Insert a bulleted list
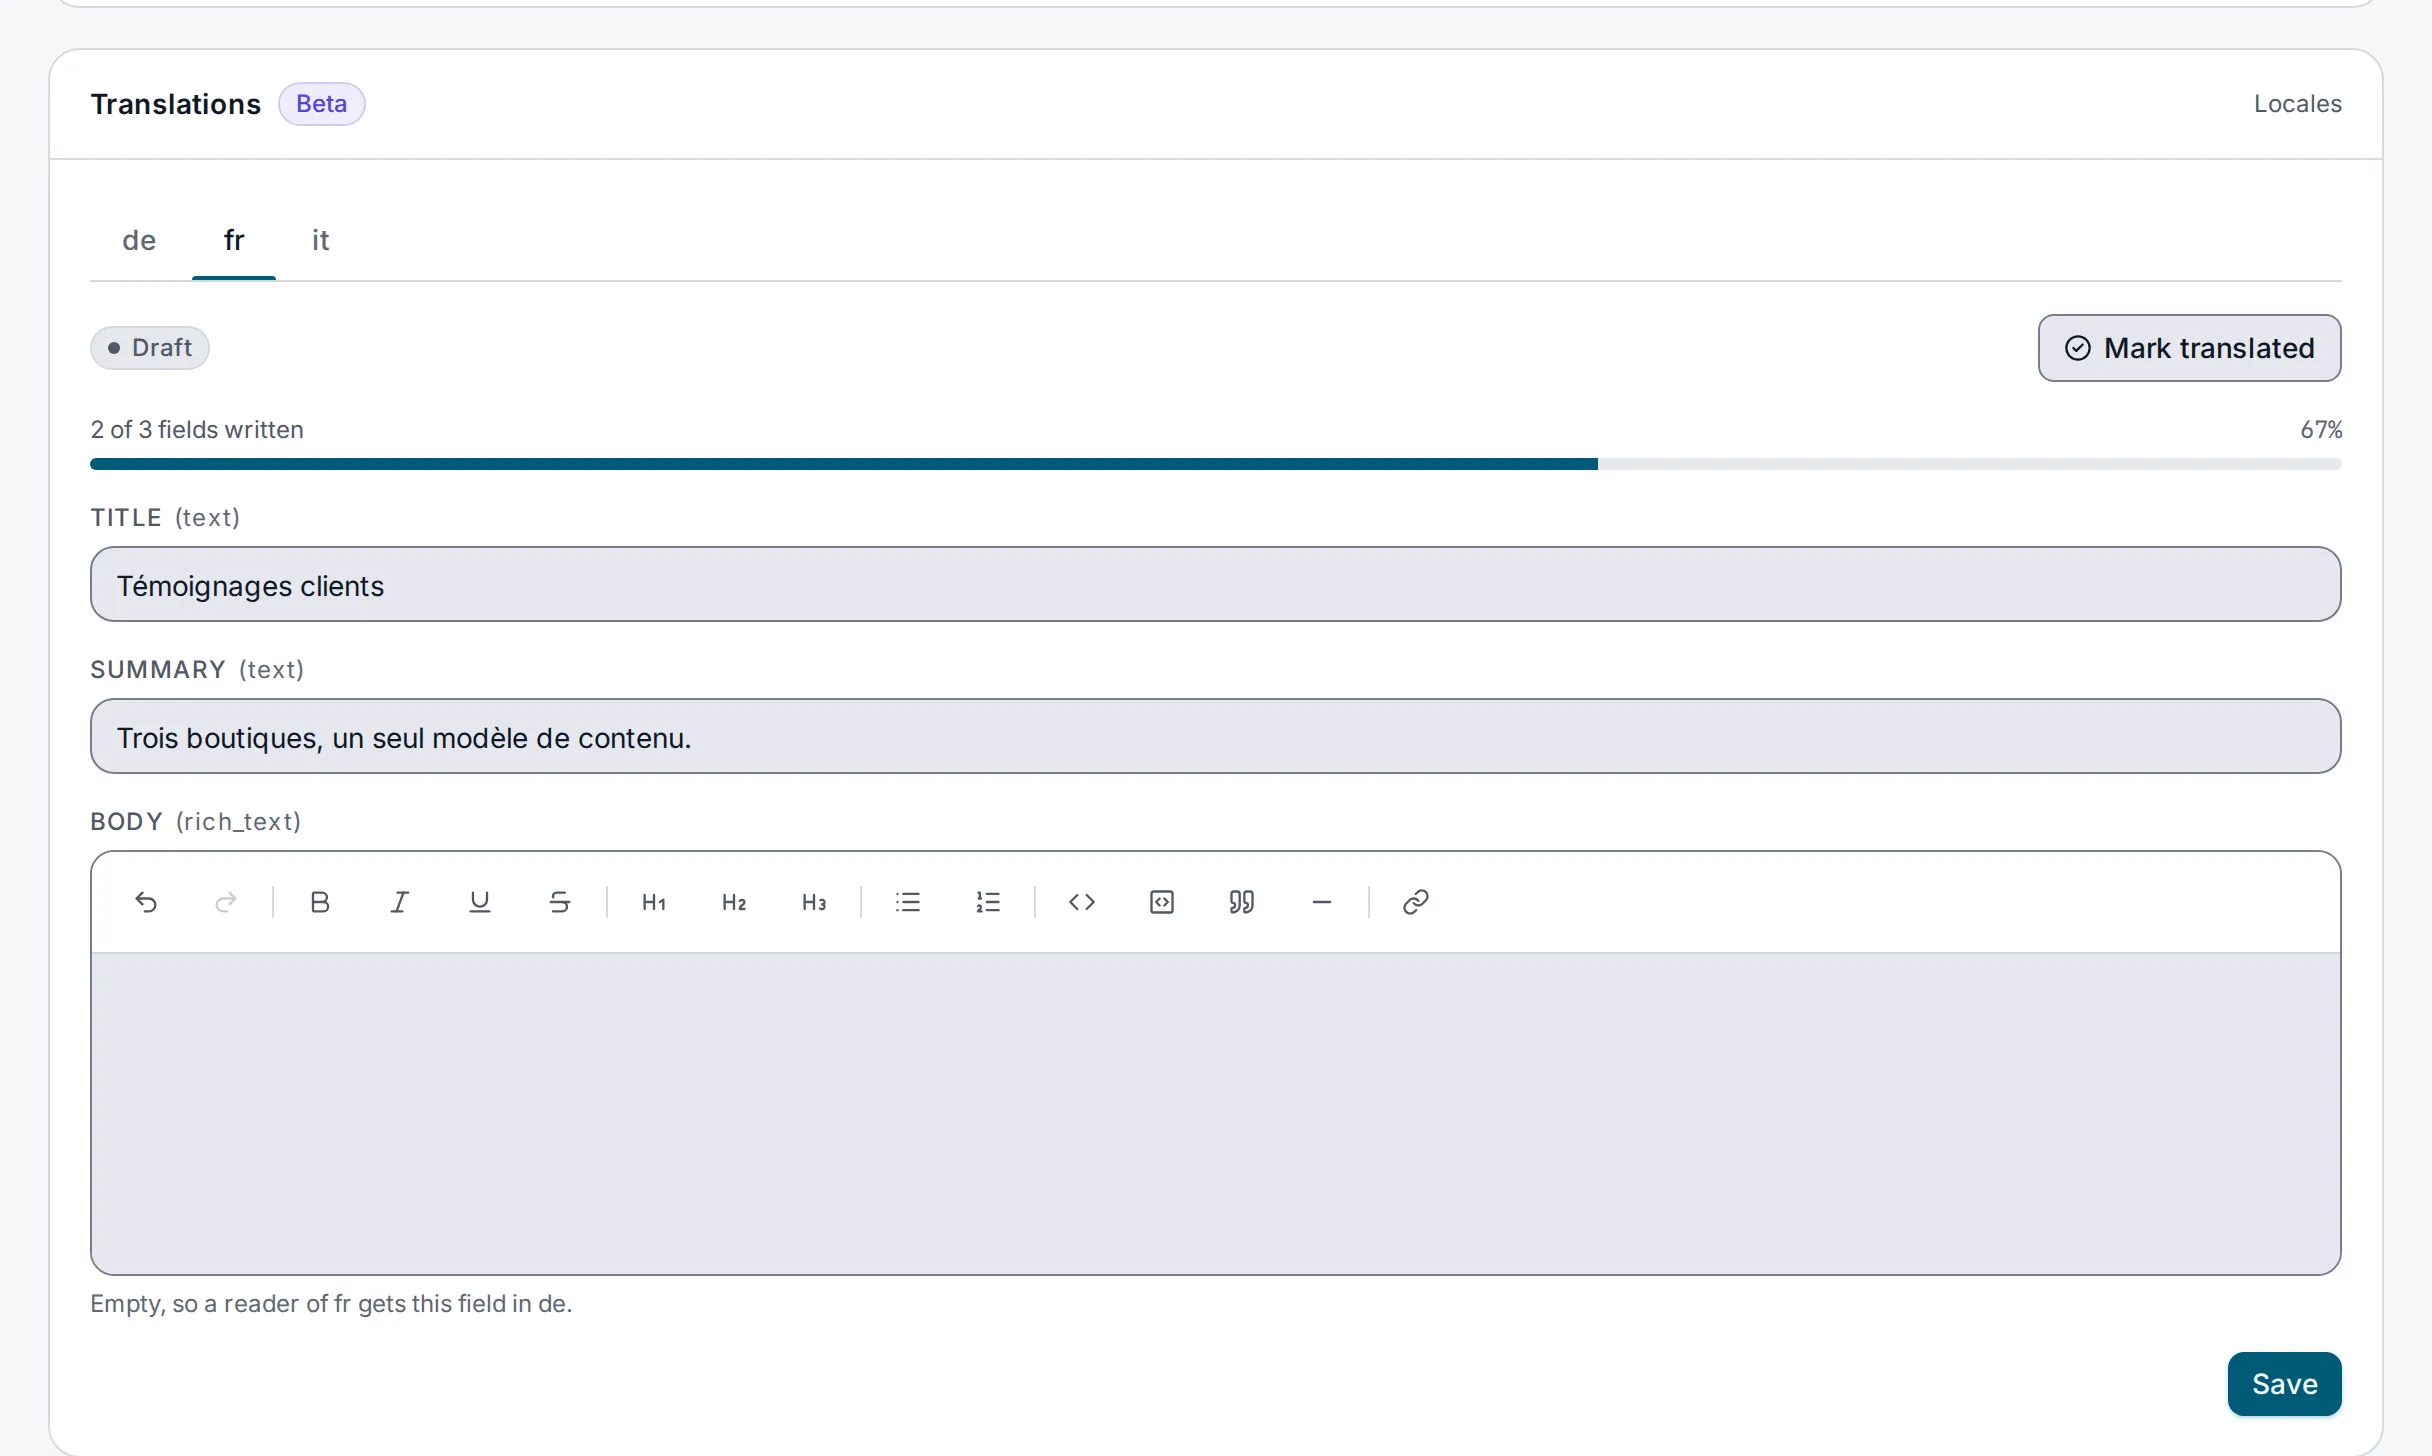Viewport: 2432px width, 1456px height. point(908,902)
